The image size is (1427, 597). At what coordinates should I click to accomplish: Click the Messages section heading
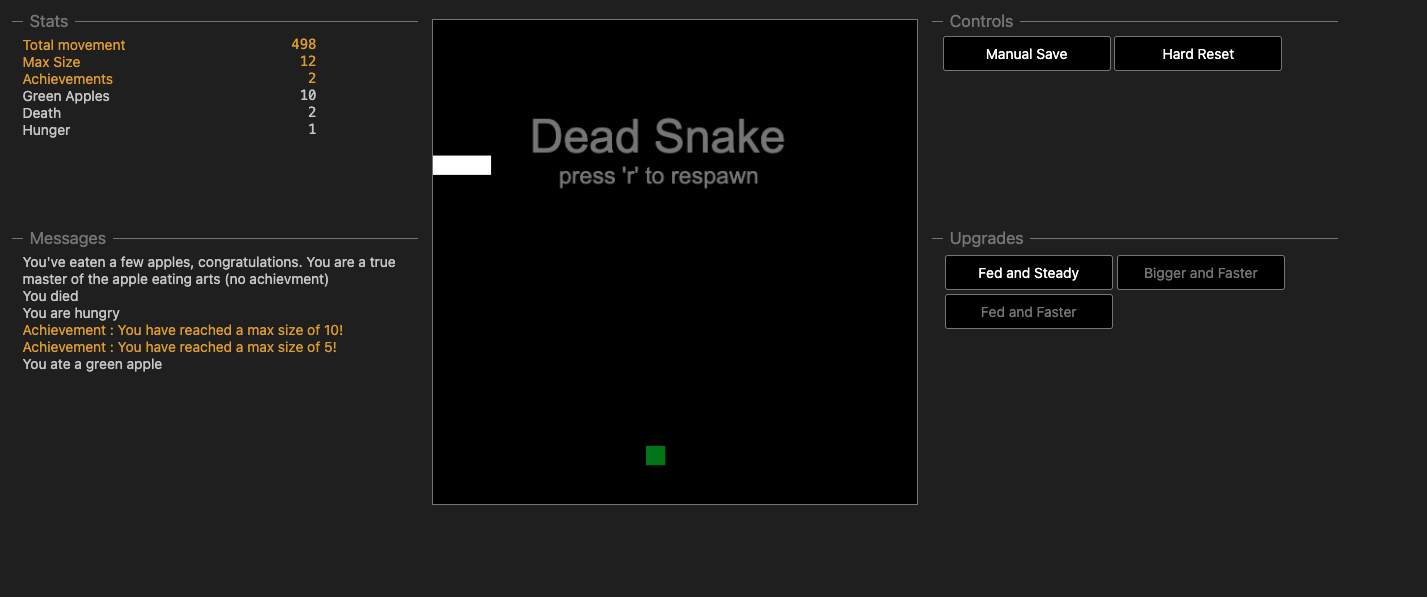(68, 238)
